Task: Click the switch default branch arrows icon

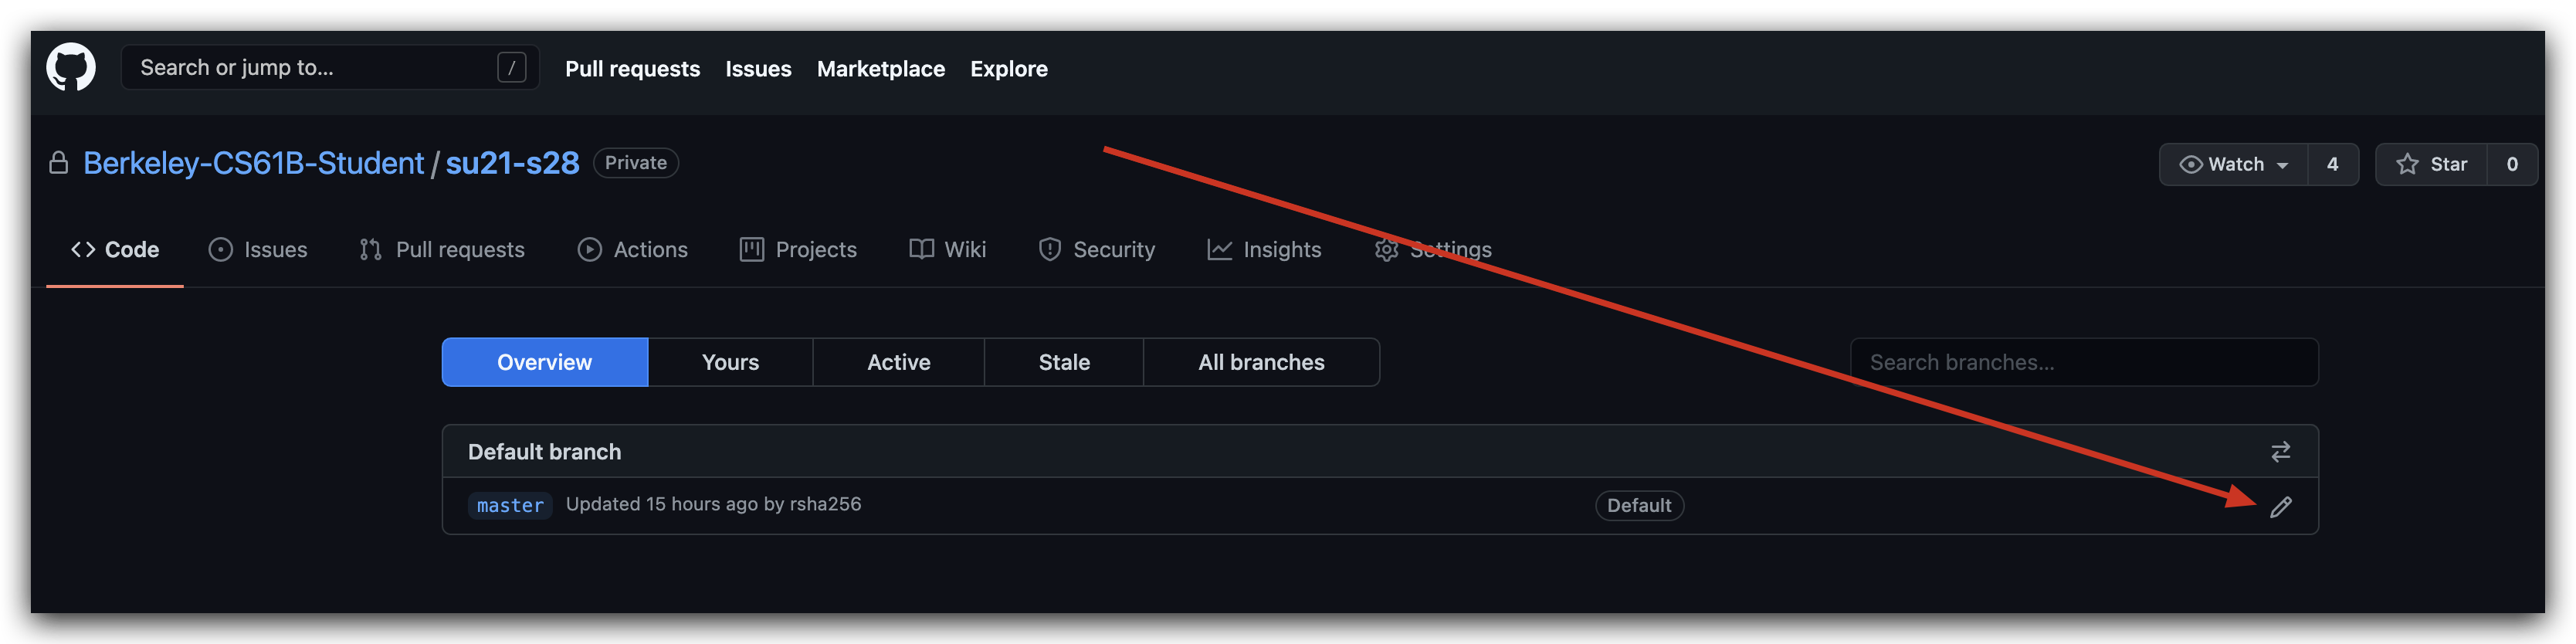Action: coord(2280,452)
